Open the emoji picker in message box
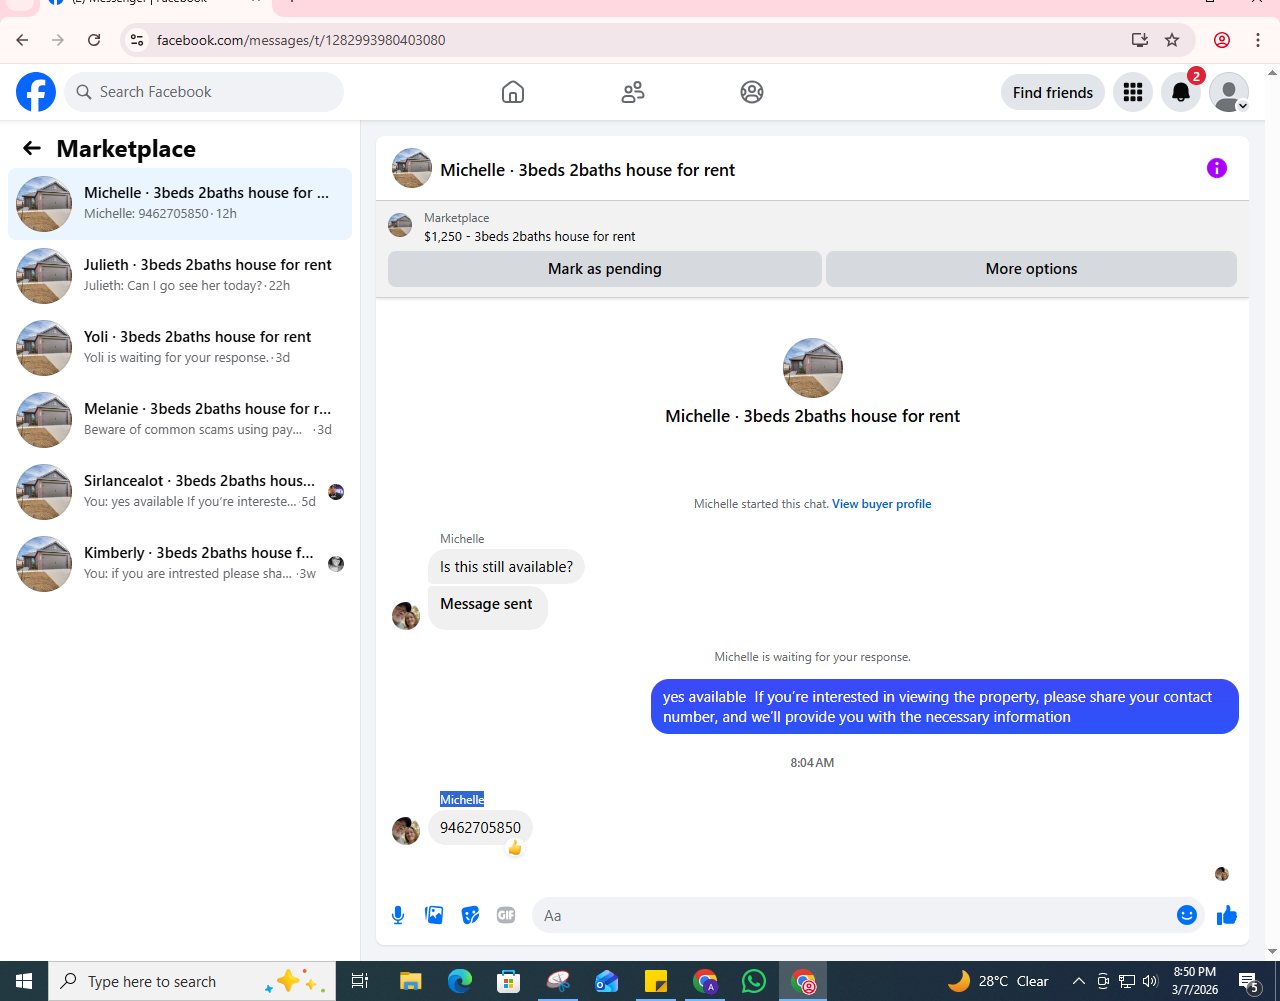This screenshot has width=1280, height=1001. tap(1187, 915)
